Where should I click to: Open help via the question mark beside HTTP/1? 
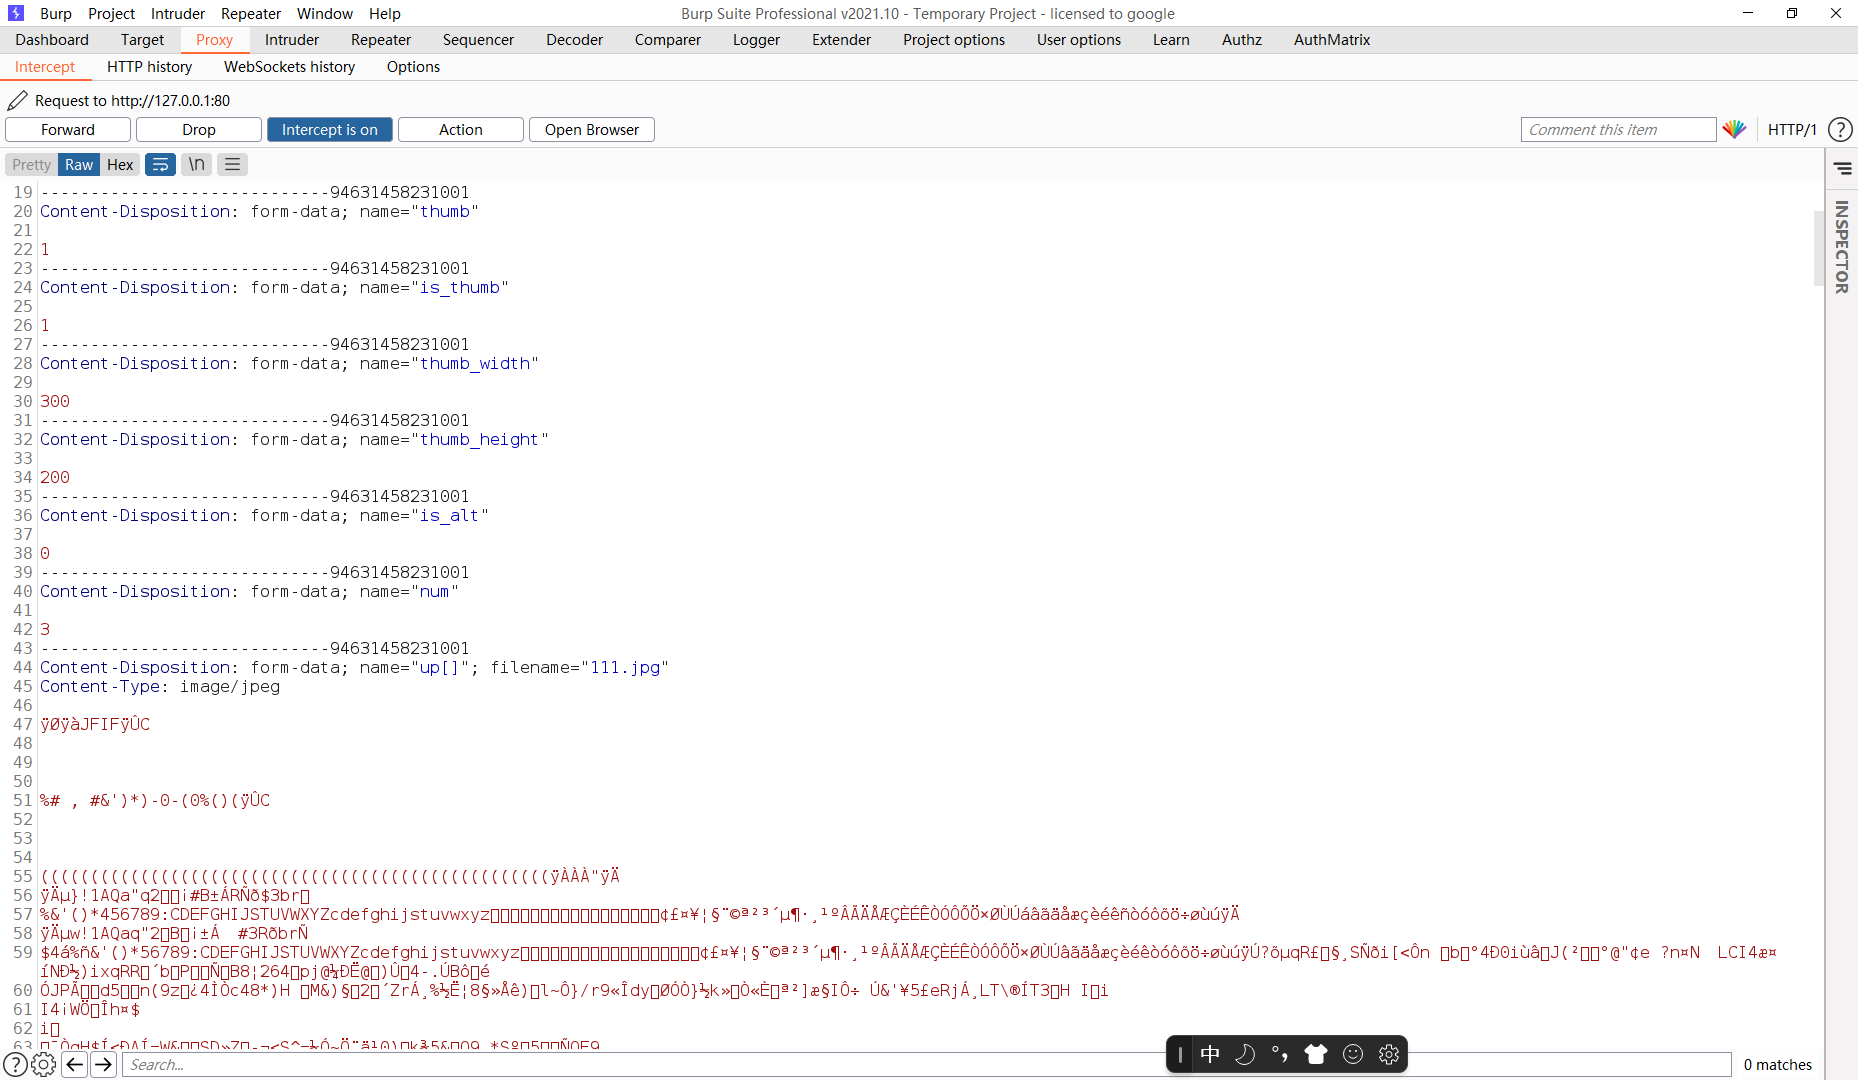[x=1841, y=129]
